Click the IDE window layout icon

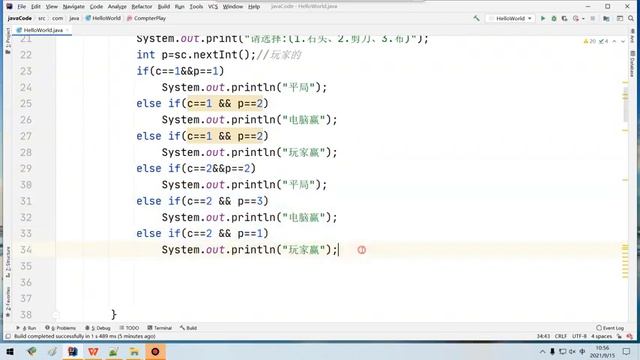tap(620, 18)
